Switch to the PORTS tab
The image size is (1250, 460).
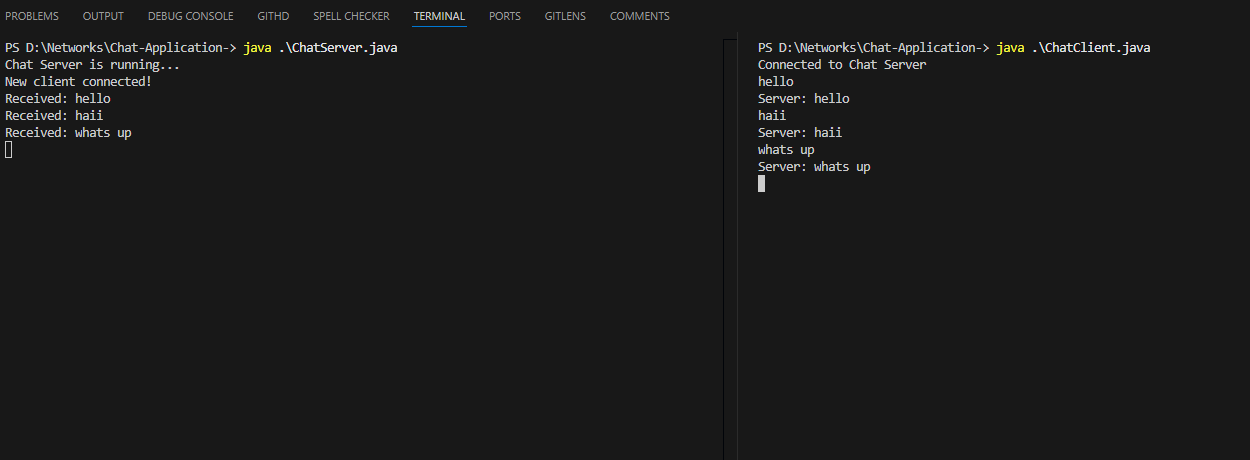coord(505,16)
